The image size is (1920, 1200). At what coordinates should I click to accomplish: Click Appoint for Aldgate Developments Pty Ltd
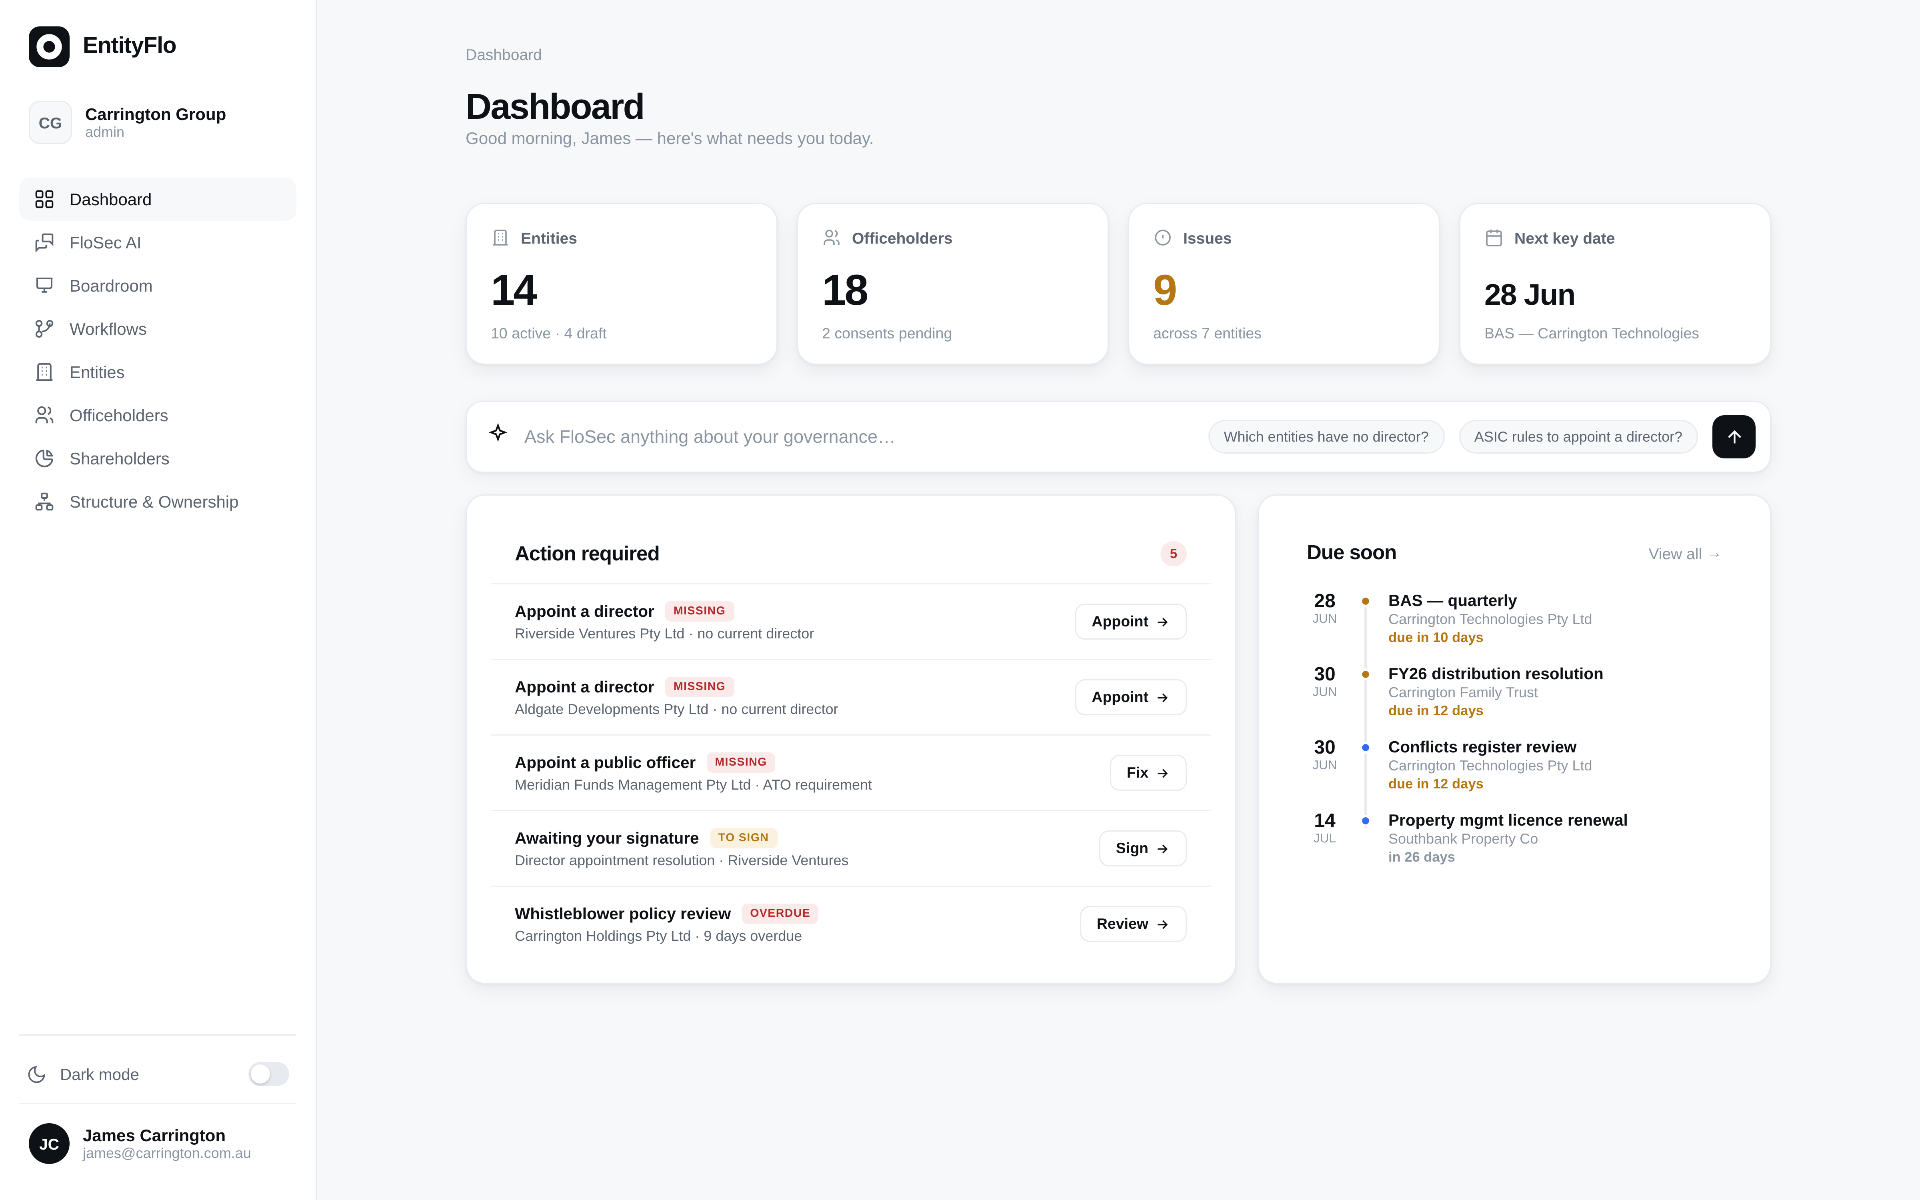pyautogui.click(x=1131, y=697)
